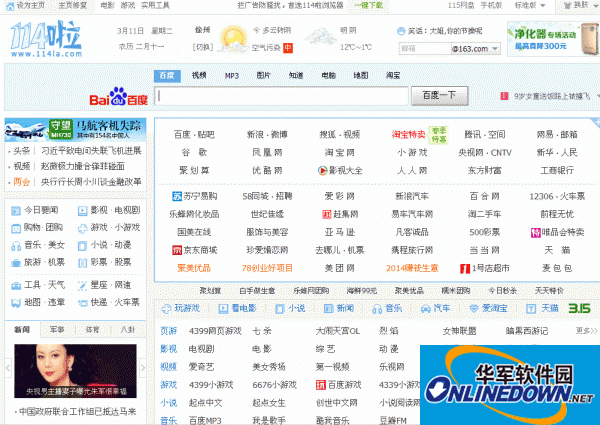Click the 3.15 green label
Viewport: 600px width, 425px height.
click(579, 308)
